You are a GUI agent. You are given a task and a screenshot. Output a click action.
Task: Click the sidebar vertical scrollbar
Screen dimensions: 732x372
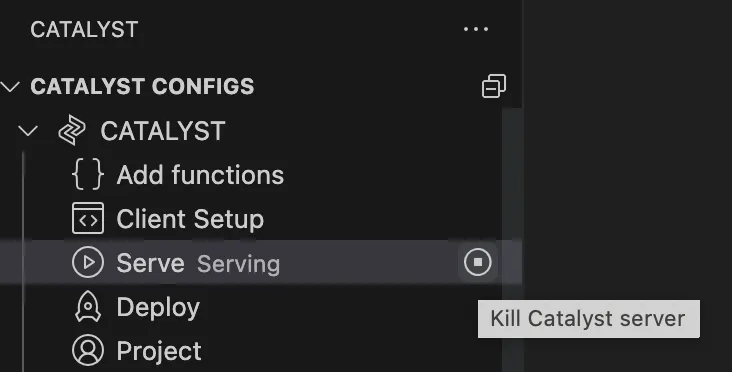512,240
